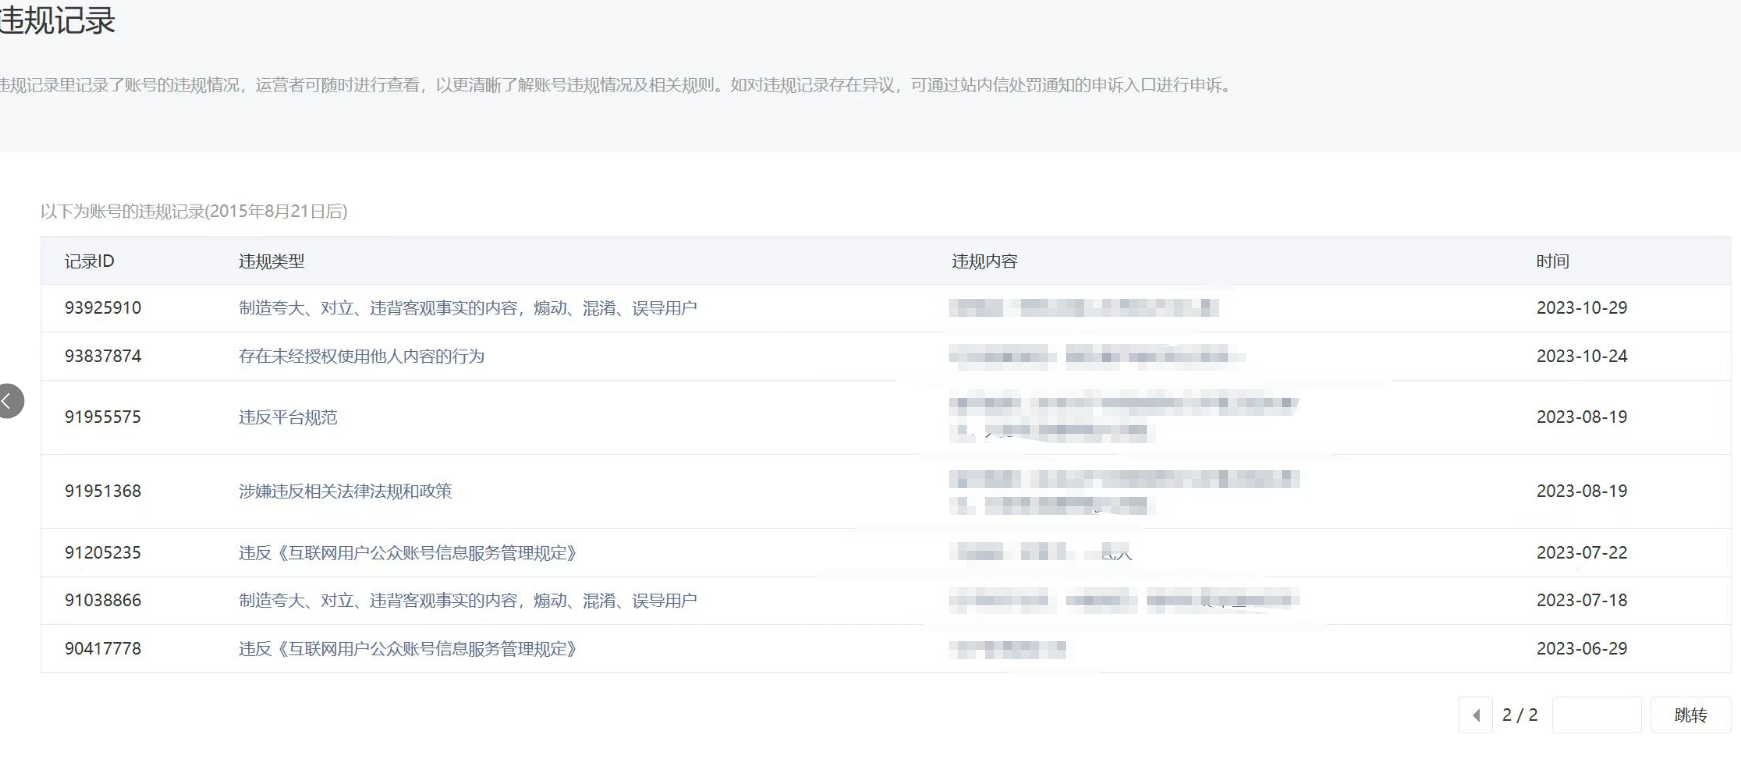Select record ID 91038866
Image resolution: width=1741 pixels, height=759 pixels.
(x=103, y=601)
